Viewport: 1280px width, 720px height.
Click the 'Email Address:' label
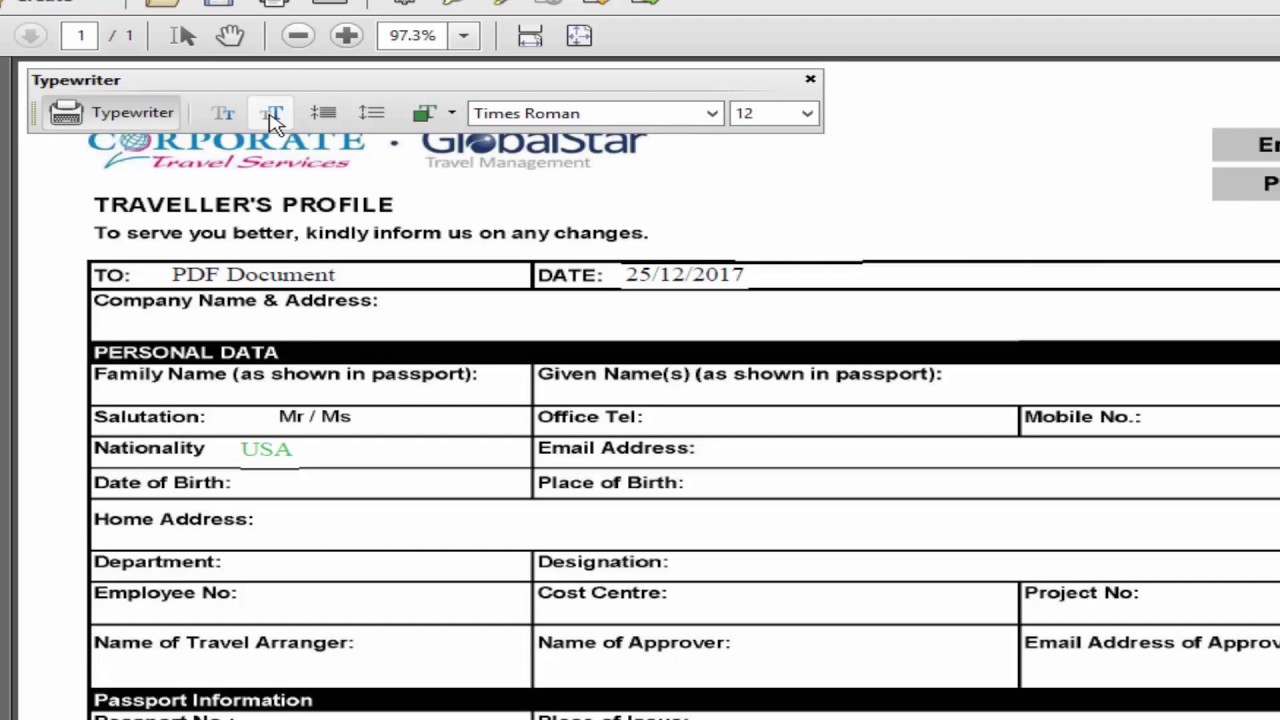[x=616, y=448]
